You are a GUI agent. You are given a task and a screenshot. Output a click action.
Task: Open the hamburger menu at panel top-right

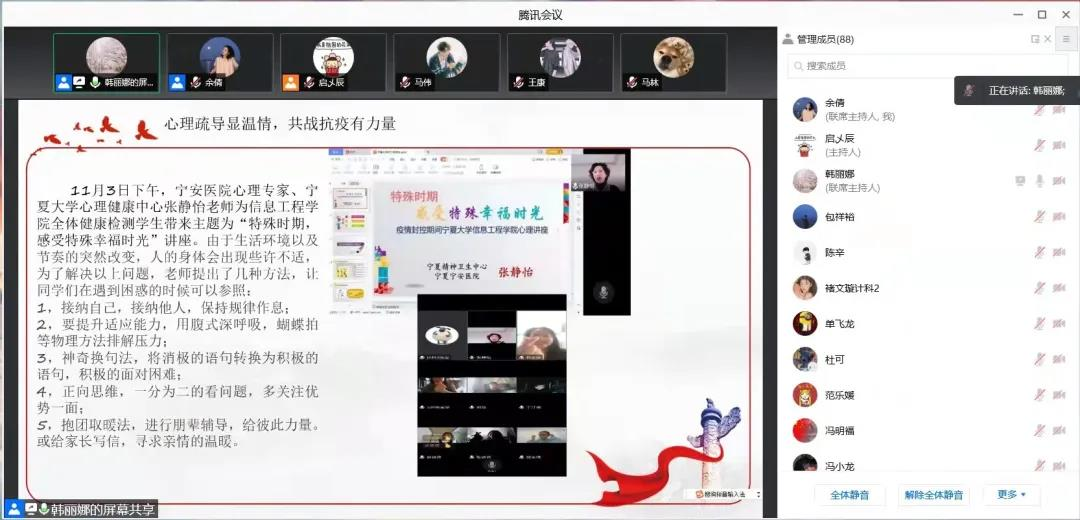click(1066, 39)
